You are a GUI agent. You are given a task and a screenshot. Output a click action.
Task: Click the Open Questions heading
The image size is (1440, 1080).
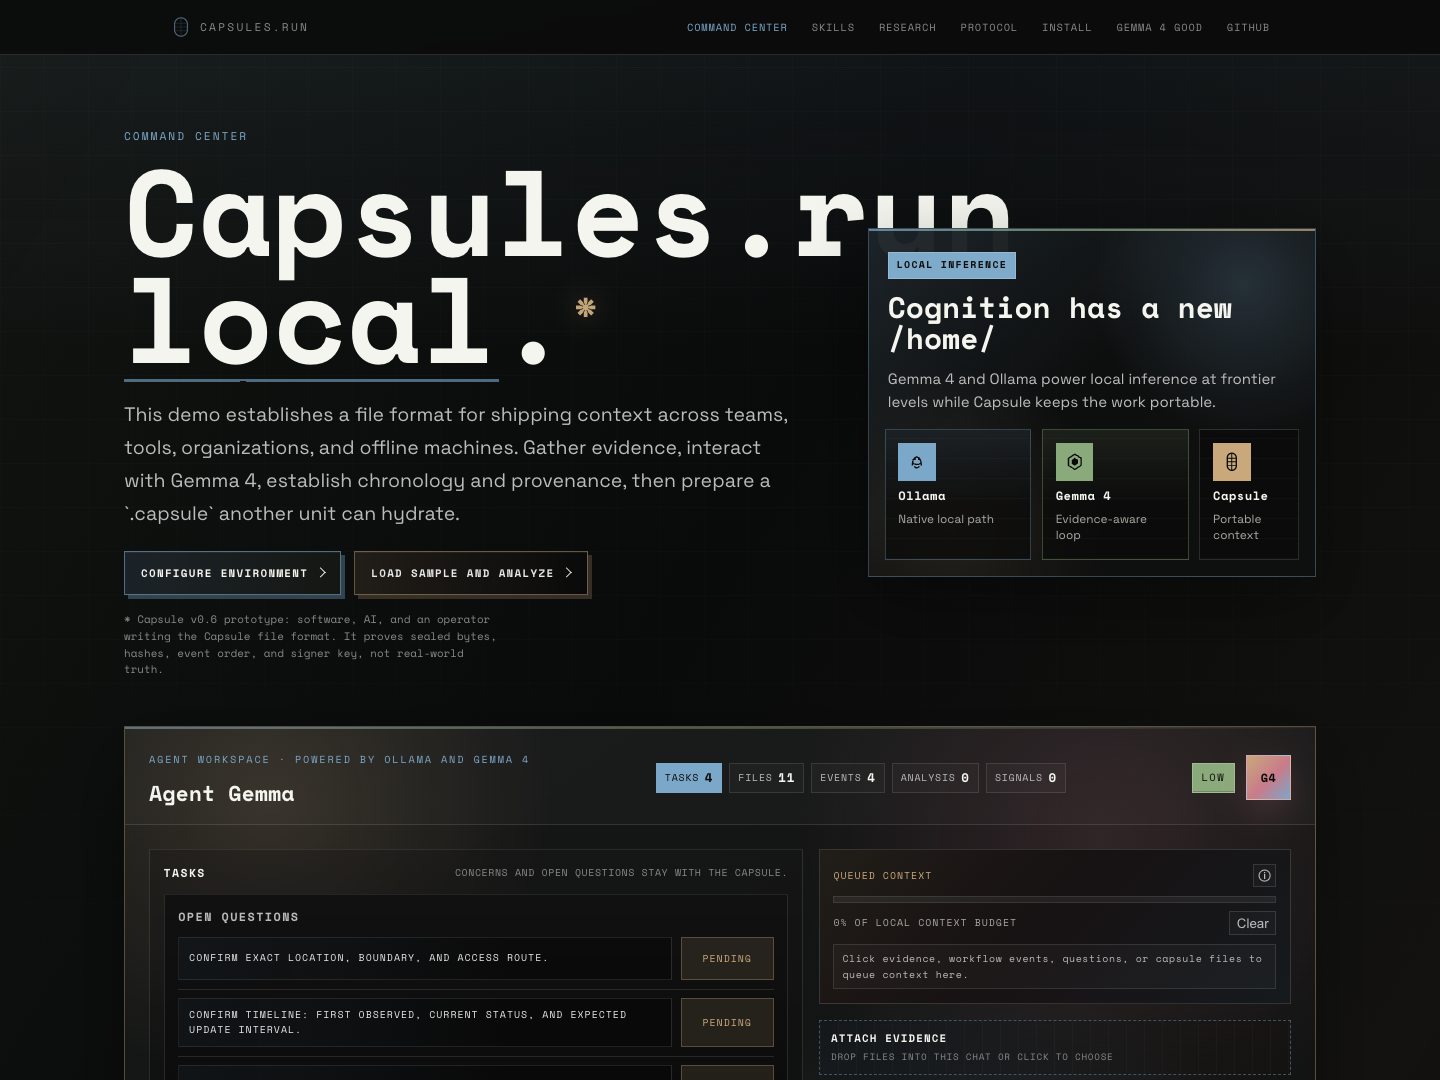pyautogui.click(x=238, y=917)
